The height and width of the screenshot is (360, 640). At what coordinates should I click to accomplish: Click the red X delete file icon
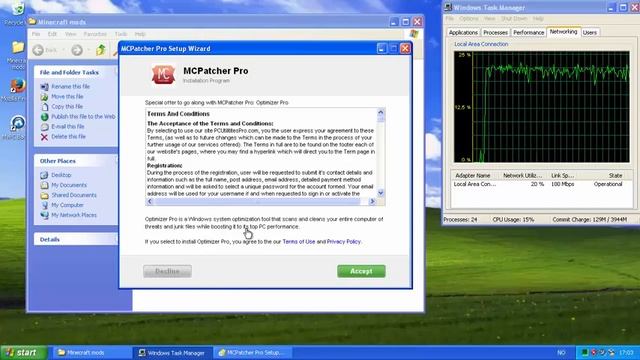44,137
